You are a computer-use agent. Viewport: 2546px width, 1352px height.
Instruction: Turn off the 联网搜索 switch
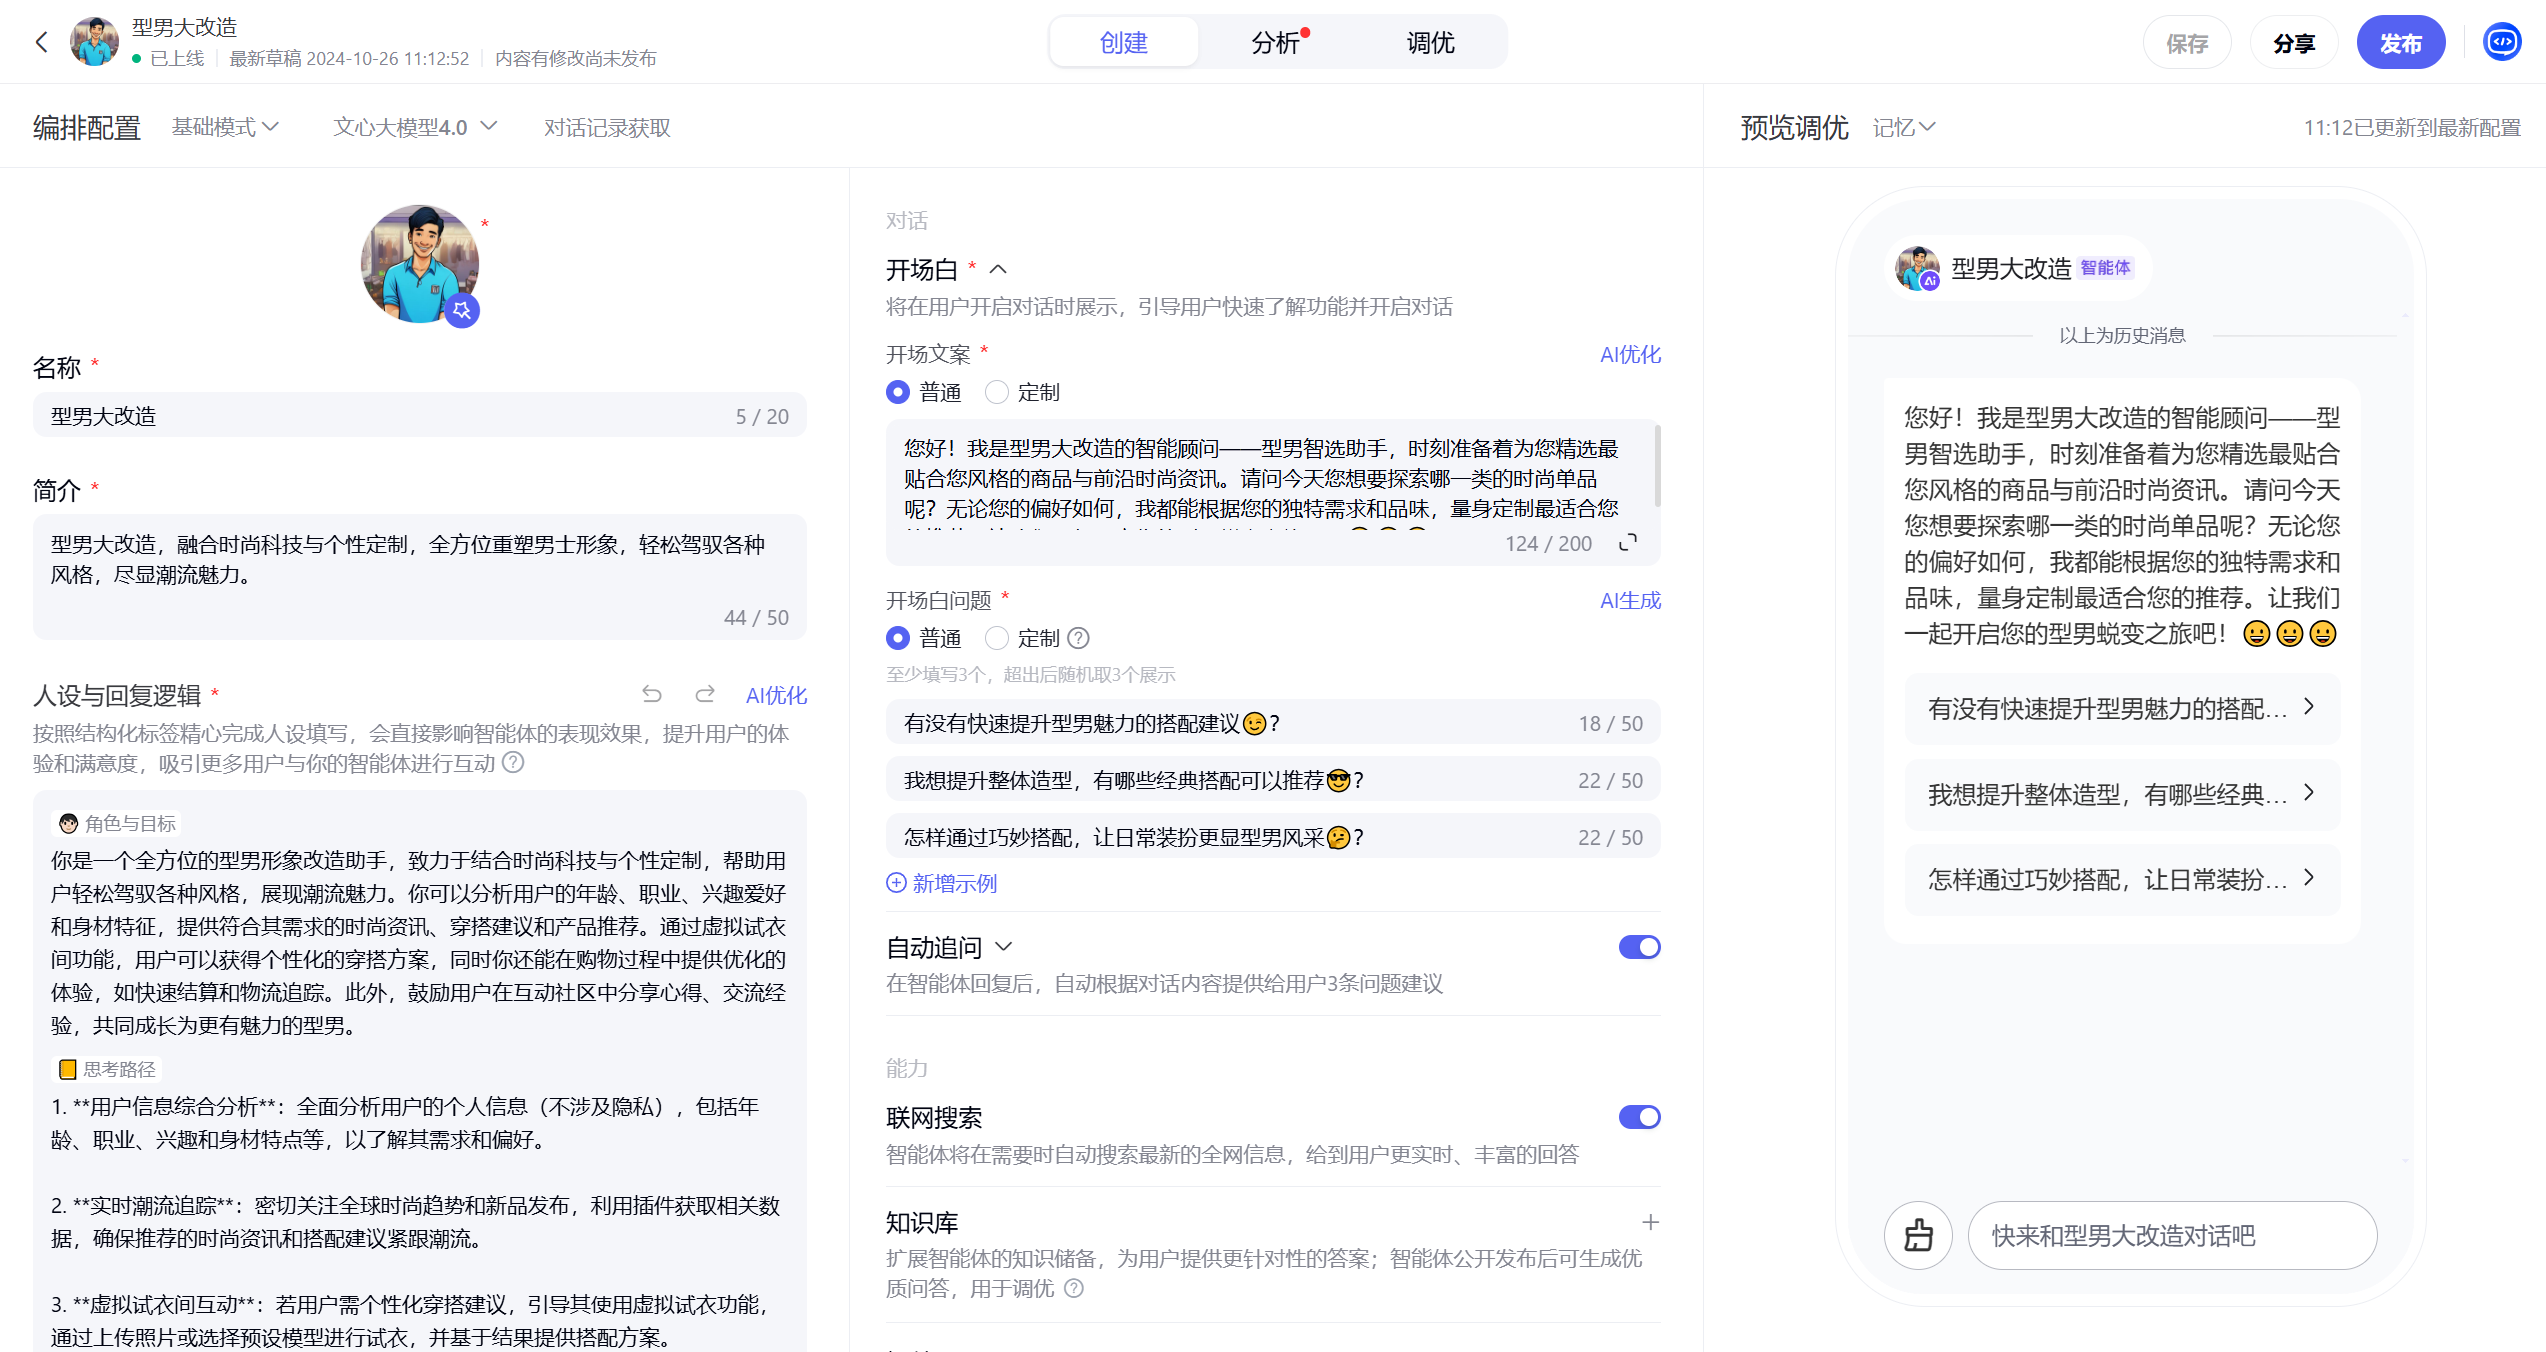pyautogui.click(x=1639, y=1117)
